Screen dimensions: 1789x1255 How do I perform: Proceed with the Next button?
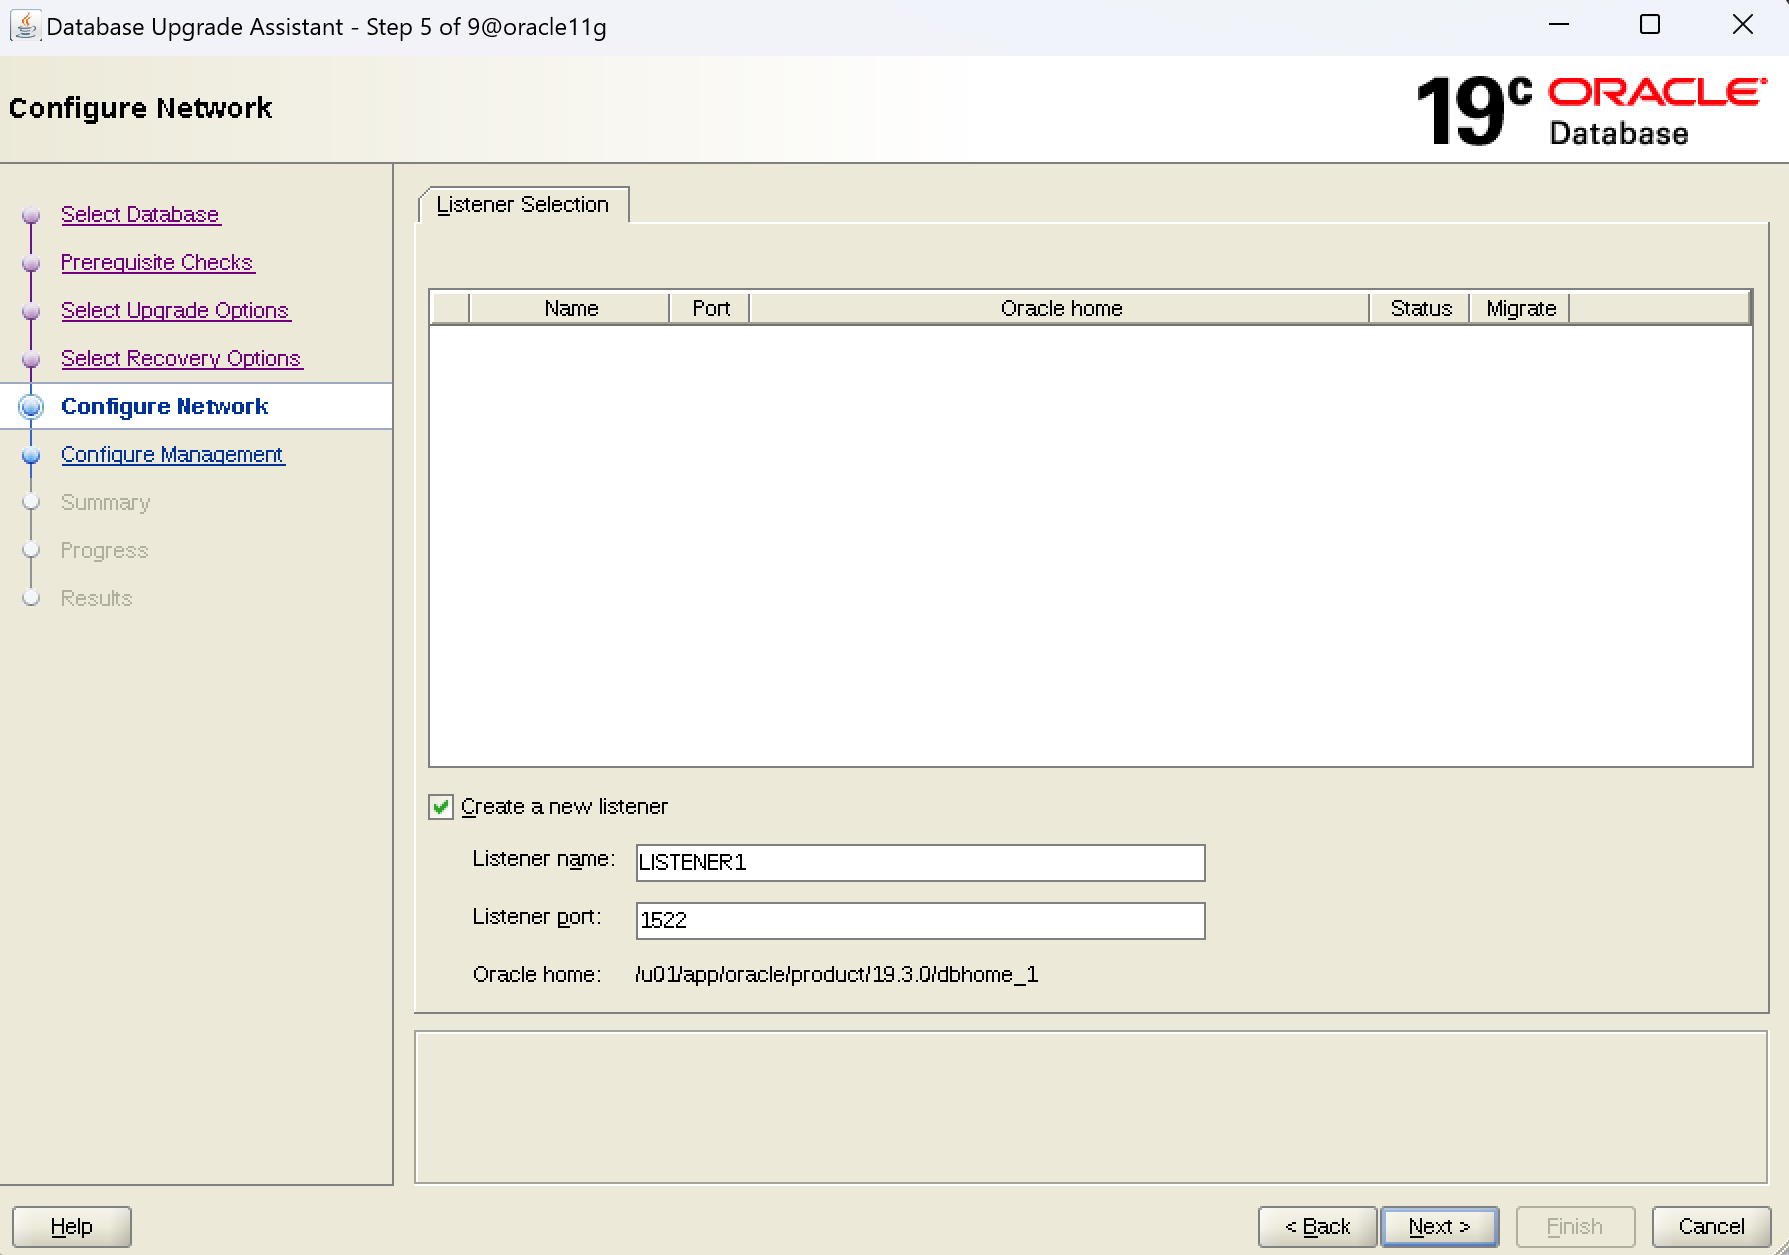click(1439, 1227)
